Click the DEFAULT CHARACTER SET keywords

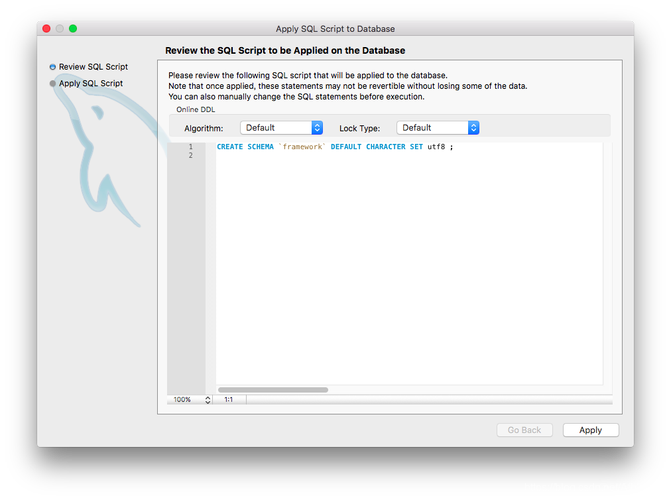click(x=377, y=146)
